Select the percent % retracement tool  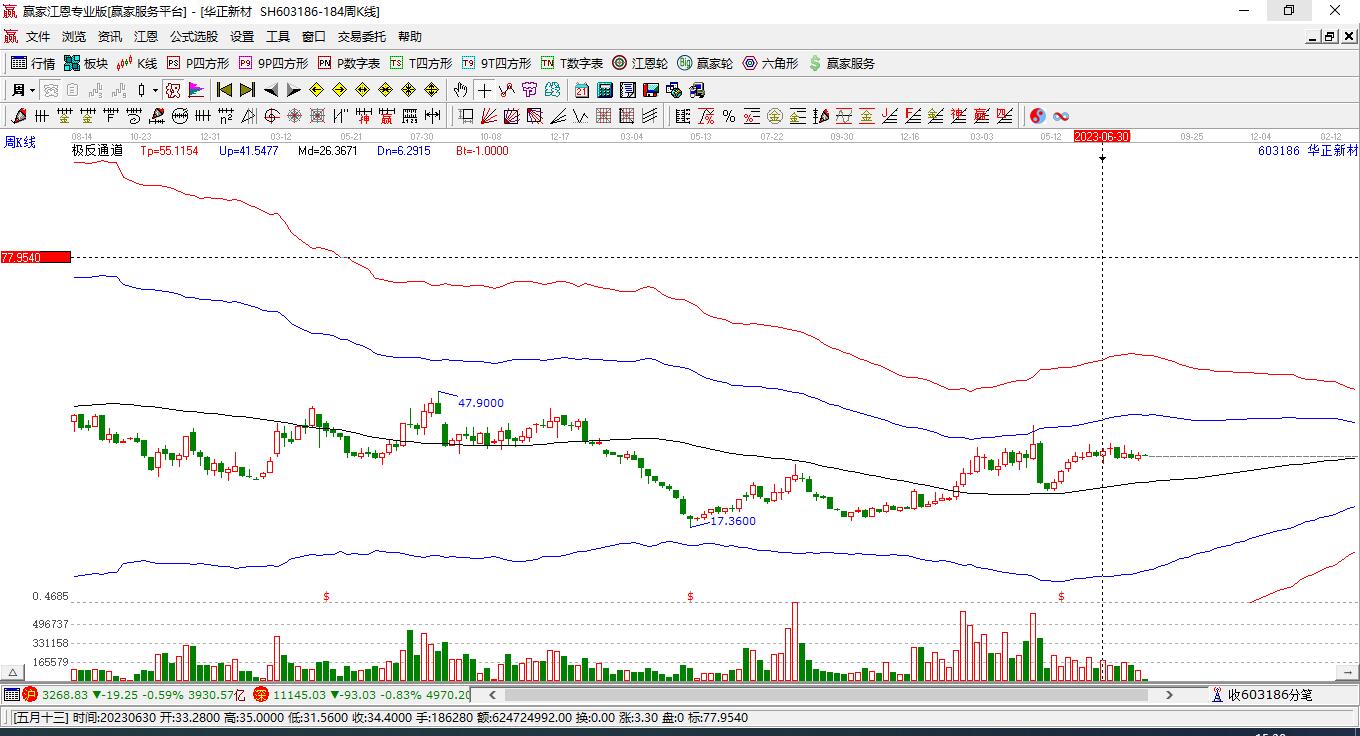point(729,116)
